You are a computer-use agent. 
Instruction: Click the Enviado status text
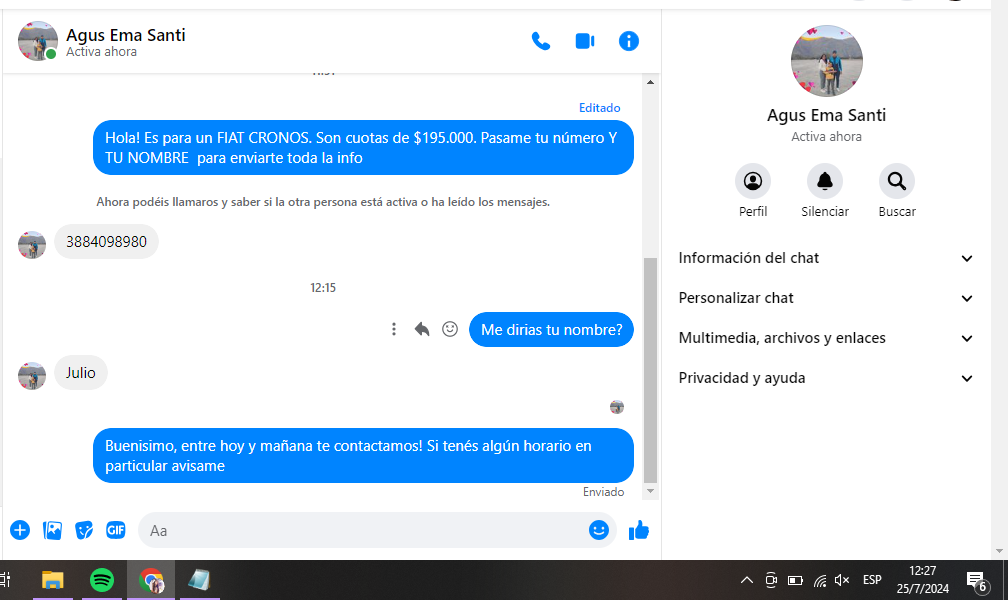[x=603, y=491]
